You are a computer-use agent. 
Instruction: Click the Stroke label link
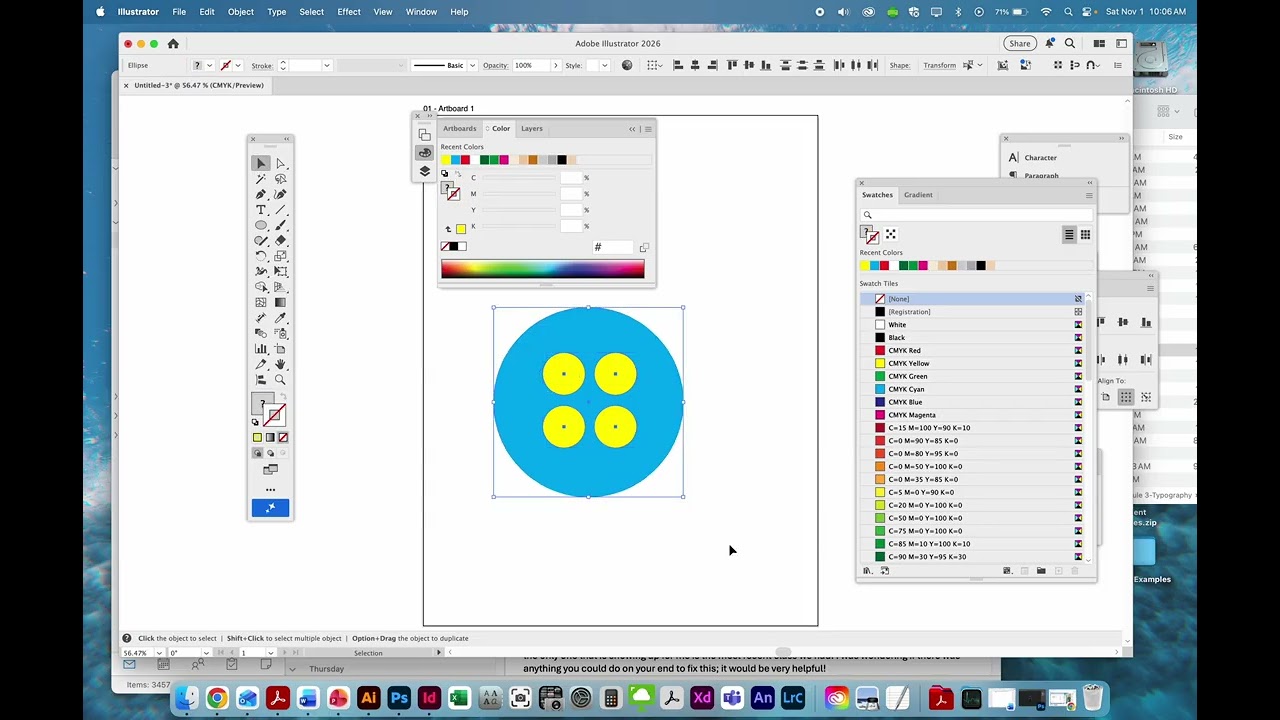262,66
